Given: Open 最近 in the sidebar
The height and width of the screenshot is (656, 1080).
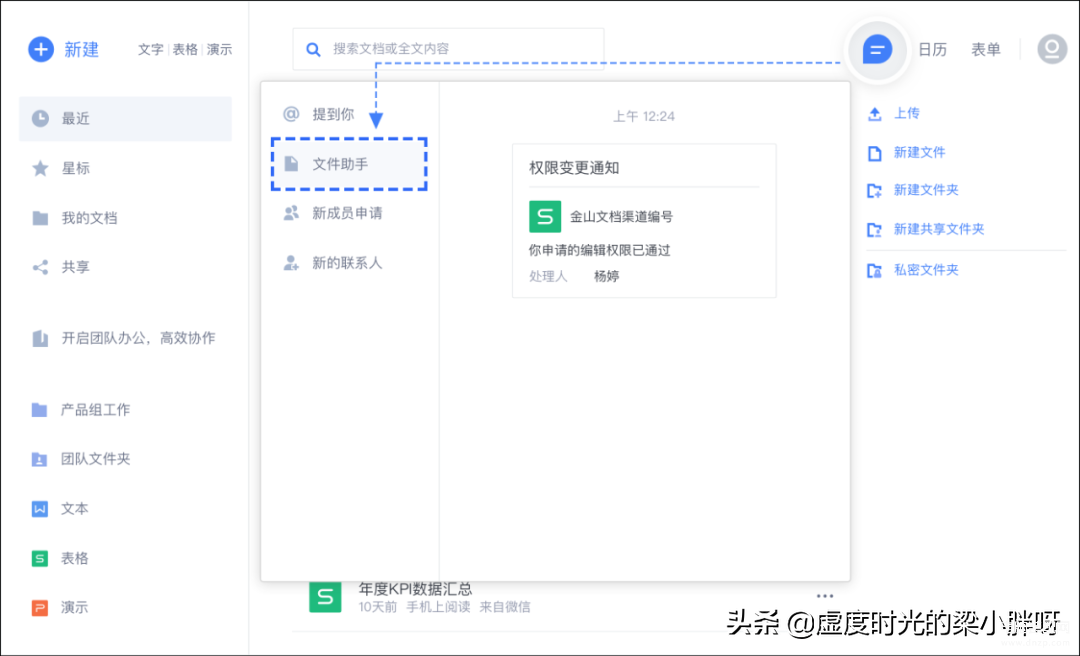Looking at the screenshot, I should tap(125, 119).
